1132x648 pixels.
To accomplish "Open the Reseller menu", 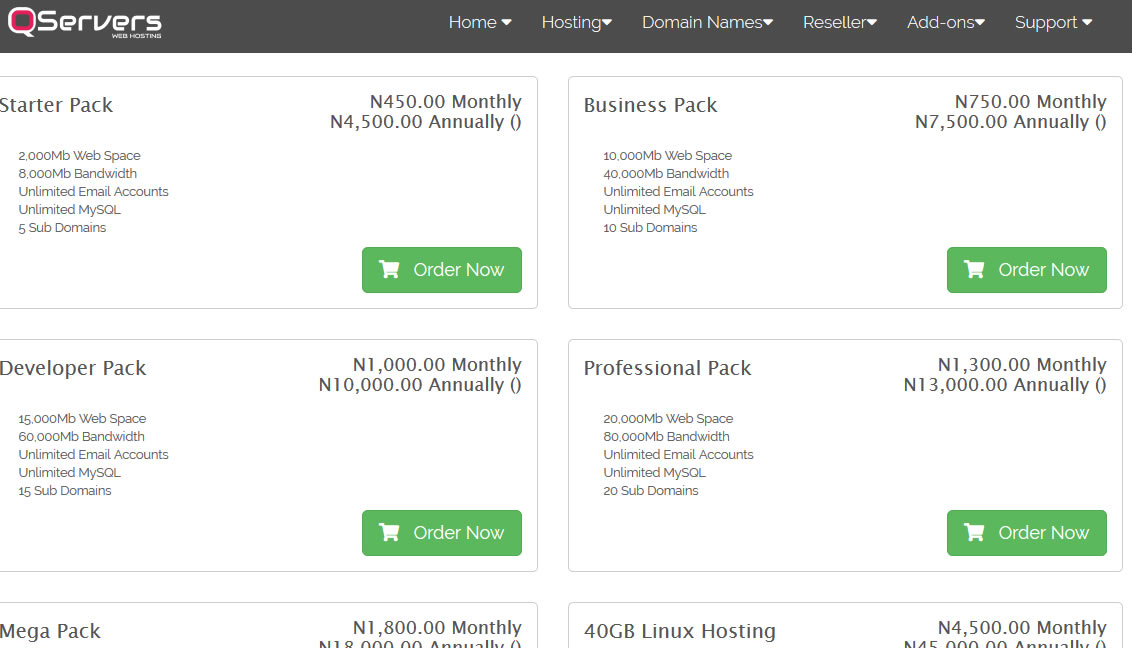I will point(840,22).
